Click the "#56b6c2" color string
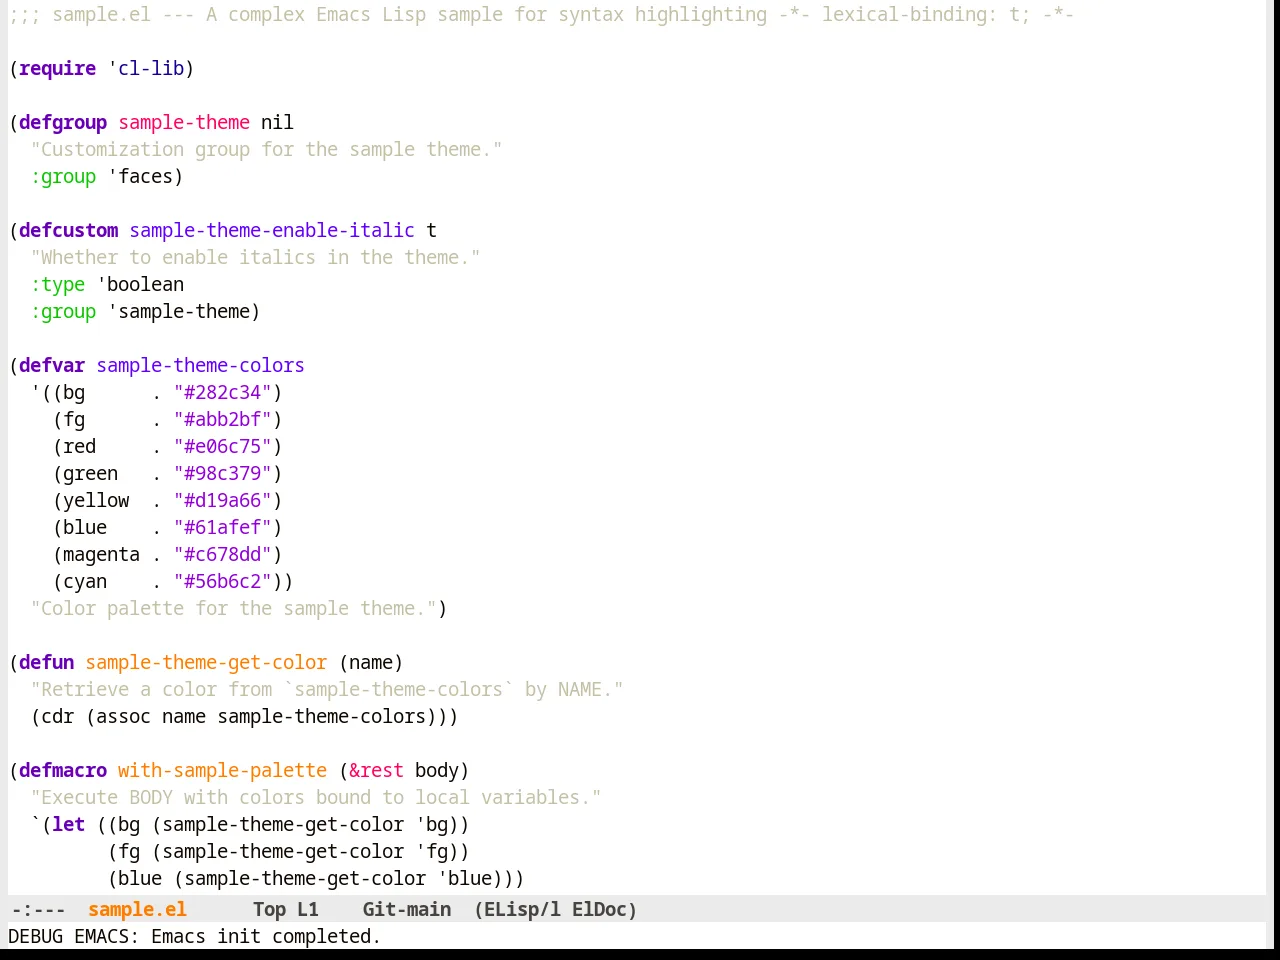This screenshot has width=1280, height=960. (223, 581)
